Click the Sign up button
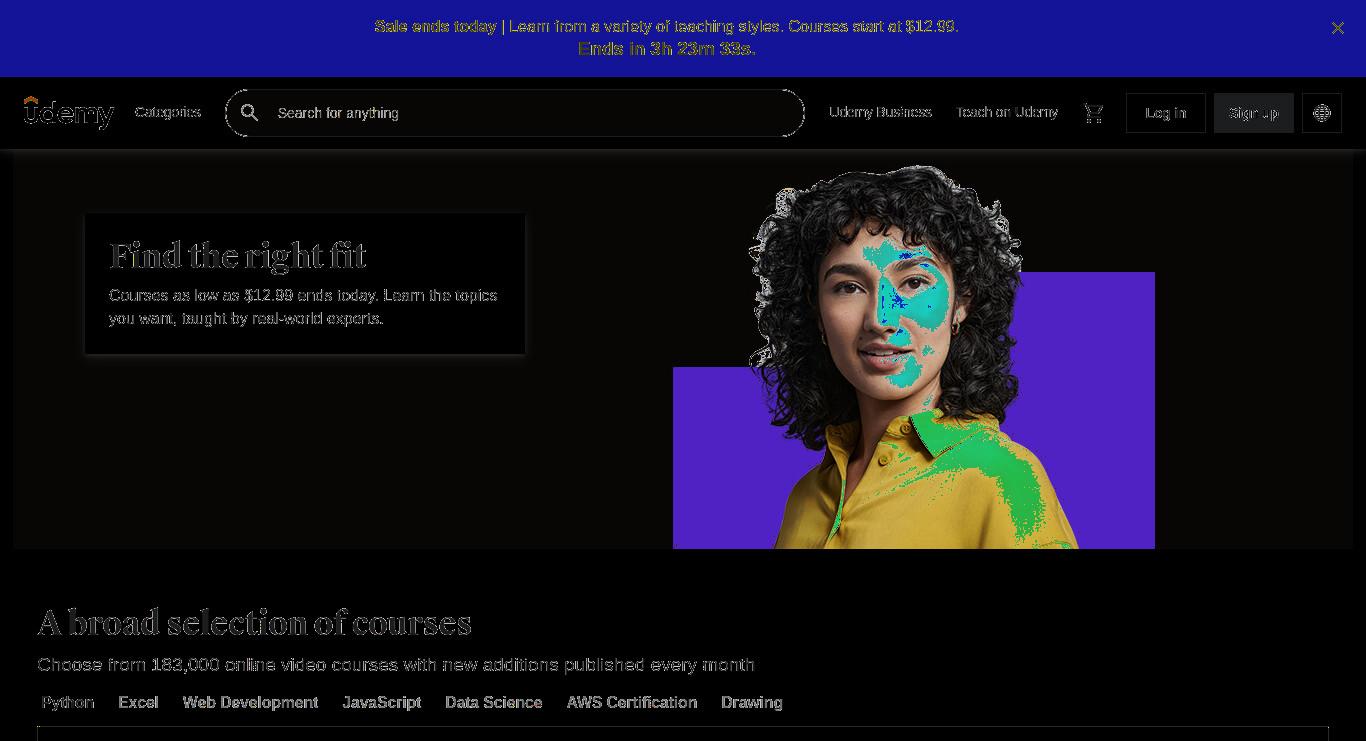 [x=1254, y=113]
